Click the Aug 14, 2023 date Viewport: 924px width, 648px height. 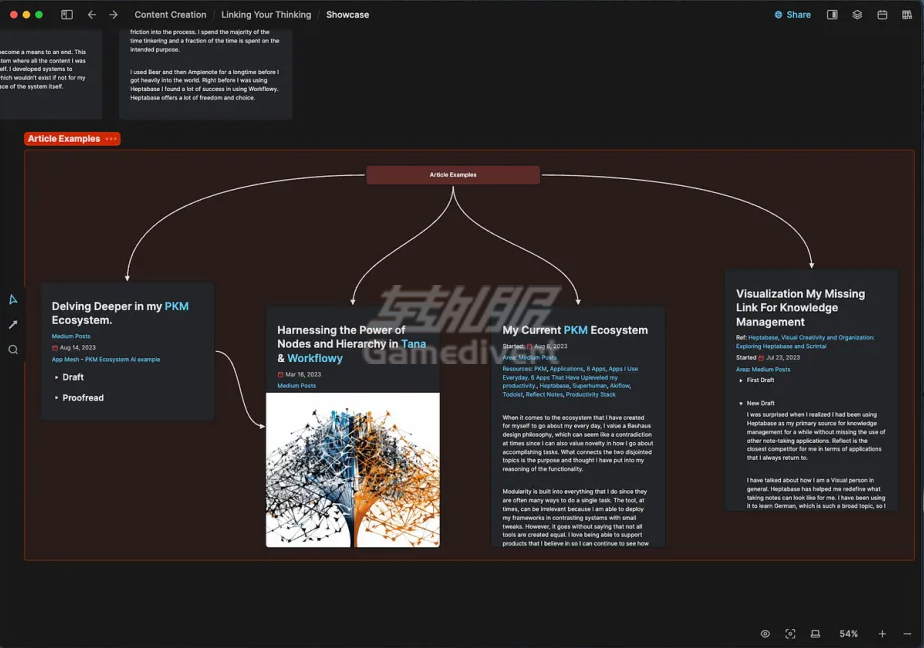pyautogui.click(x=78, y=348)
